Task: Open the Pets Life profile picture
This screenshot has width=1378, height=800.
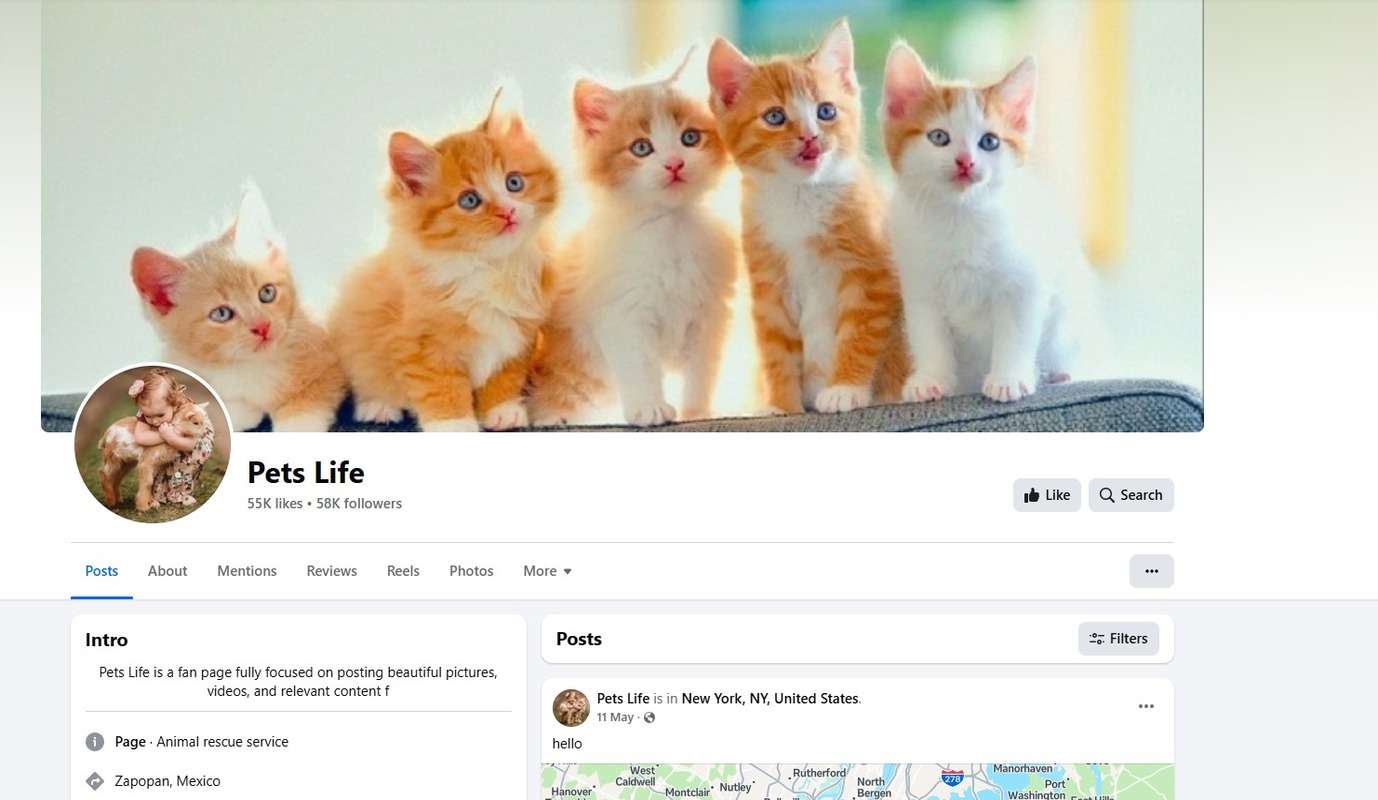Action: tap(153, 444)
